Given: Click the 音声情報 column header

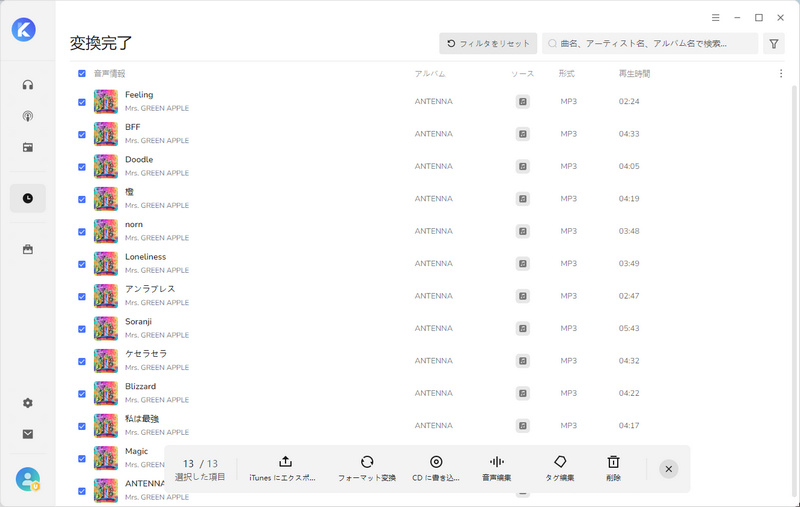Looking at the screenshot, I should [x=109, y=74].
